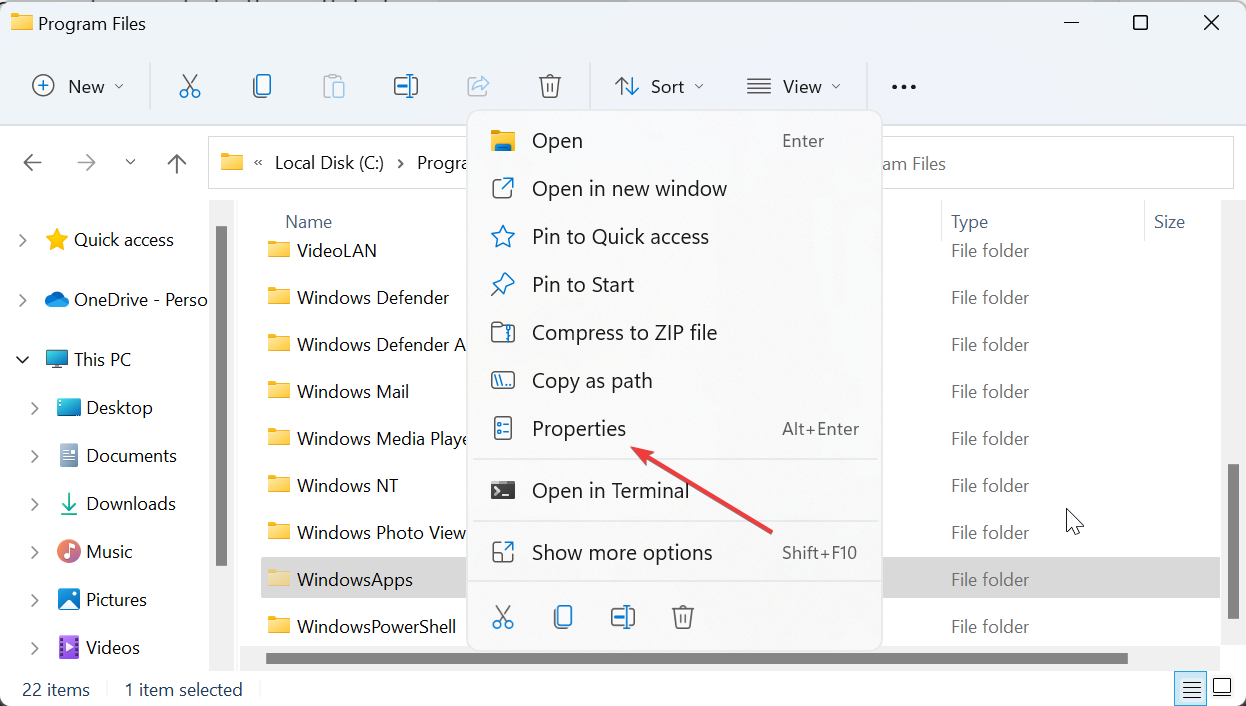
Task: Delete using the trash icon in the toolbar
Action: pyautogui.click(x=550, y=86)
